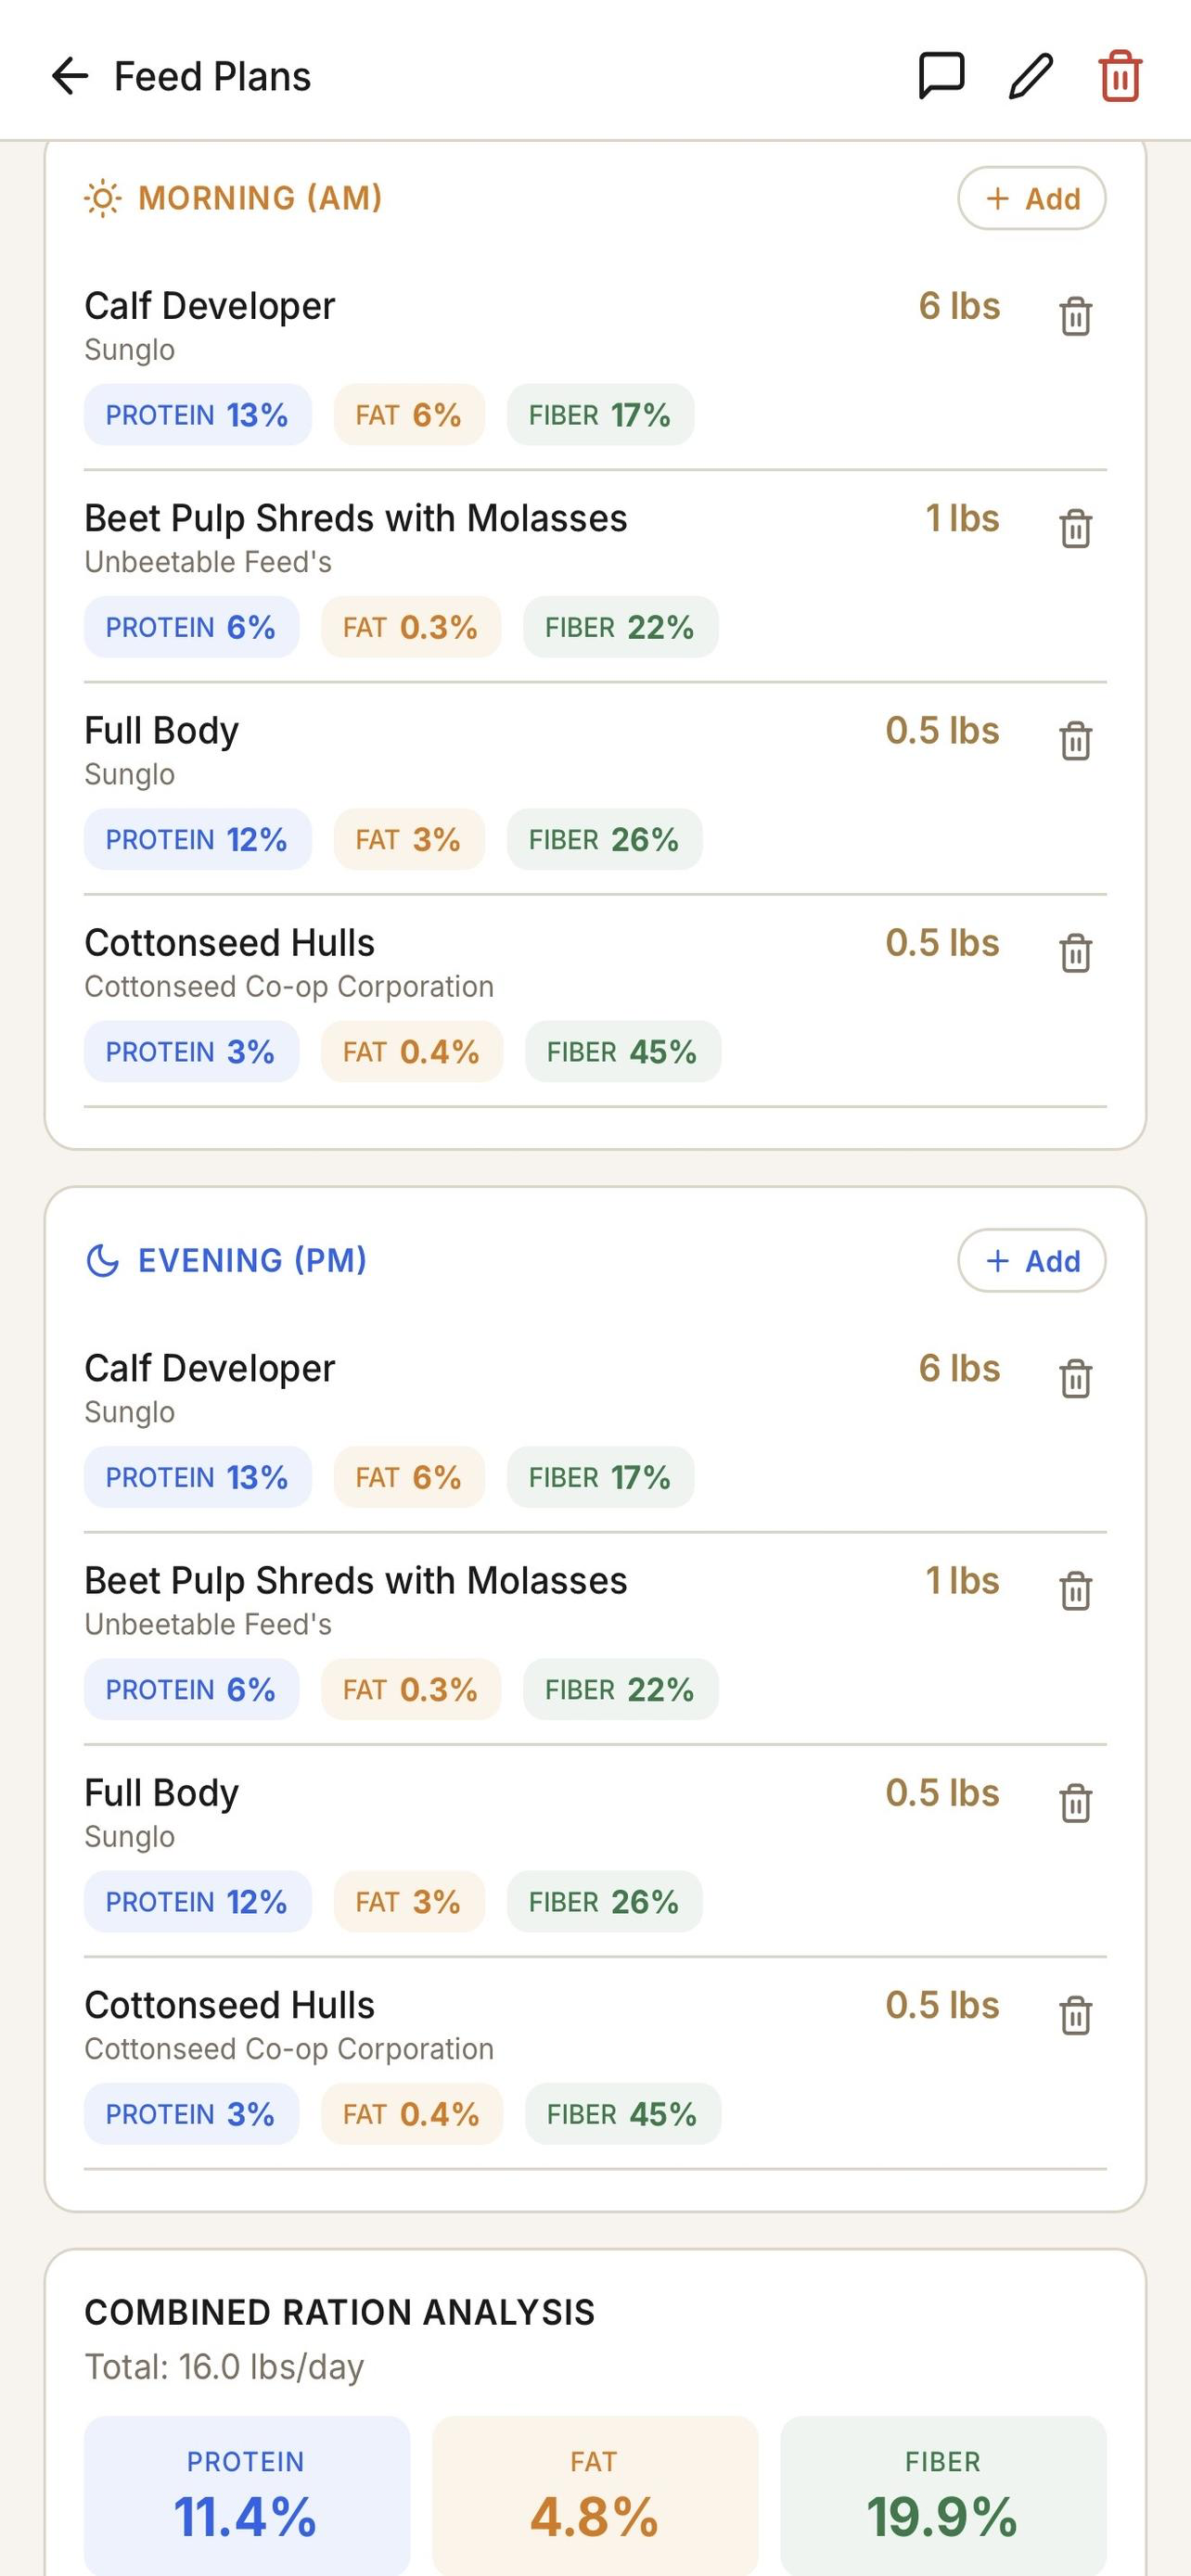Remove morning Full Body feed entry
This screenshot has height=2576, width=1191.
1075,741
